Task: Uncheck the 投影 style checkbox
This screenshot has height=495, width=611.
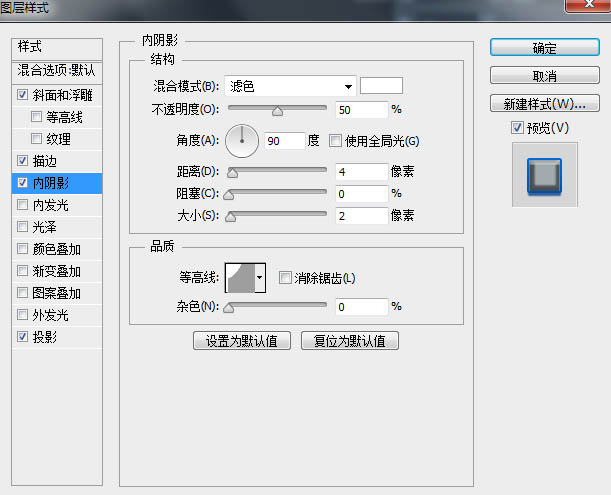Action: pos(22,336)
